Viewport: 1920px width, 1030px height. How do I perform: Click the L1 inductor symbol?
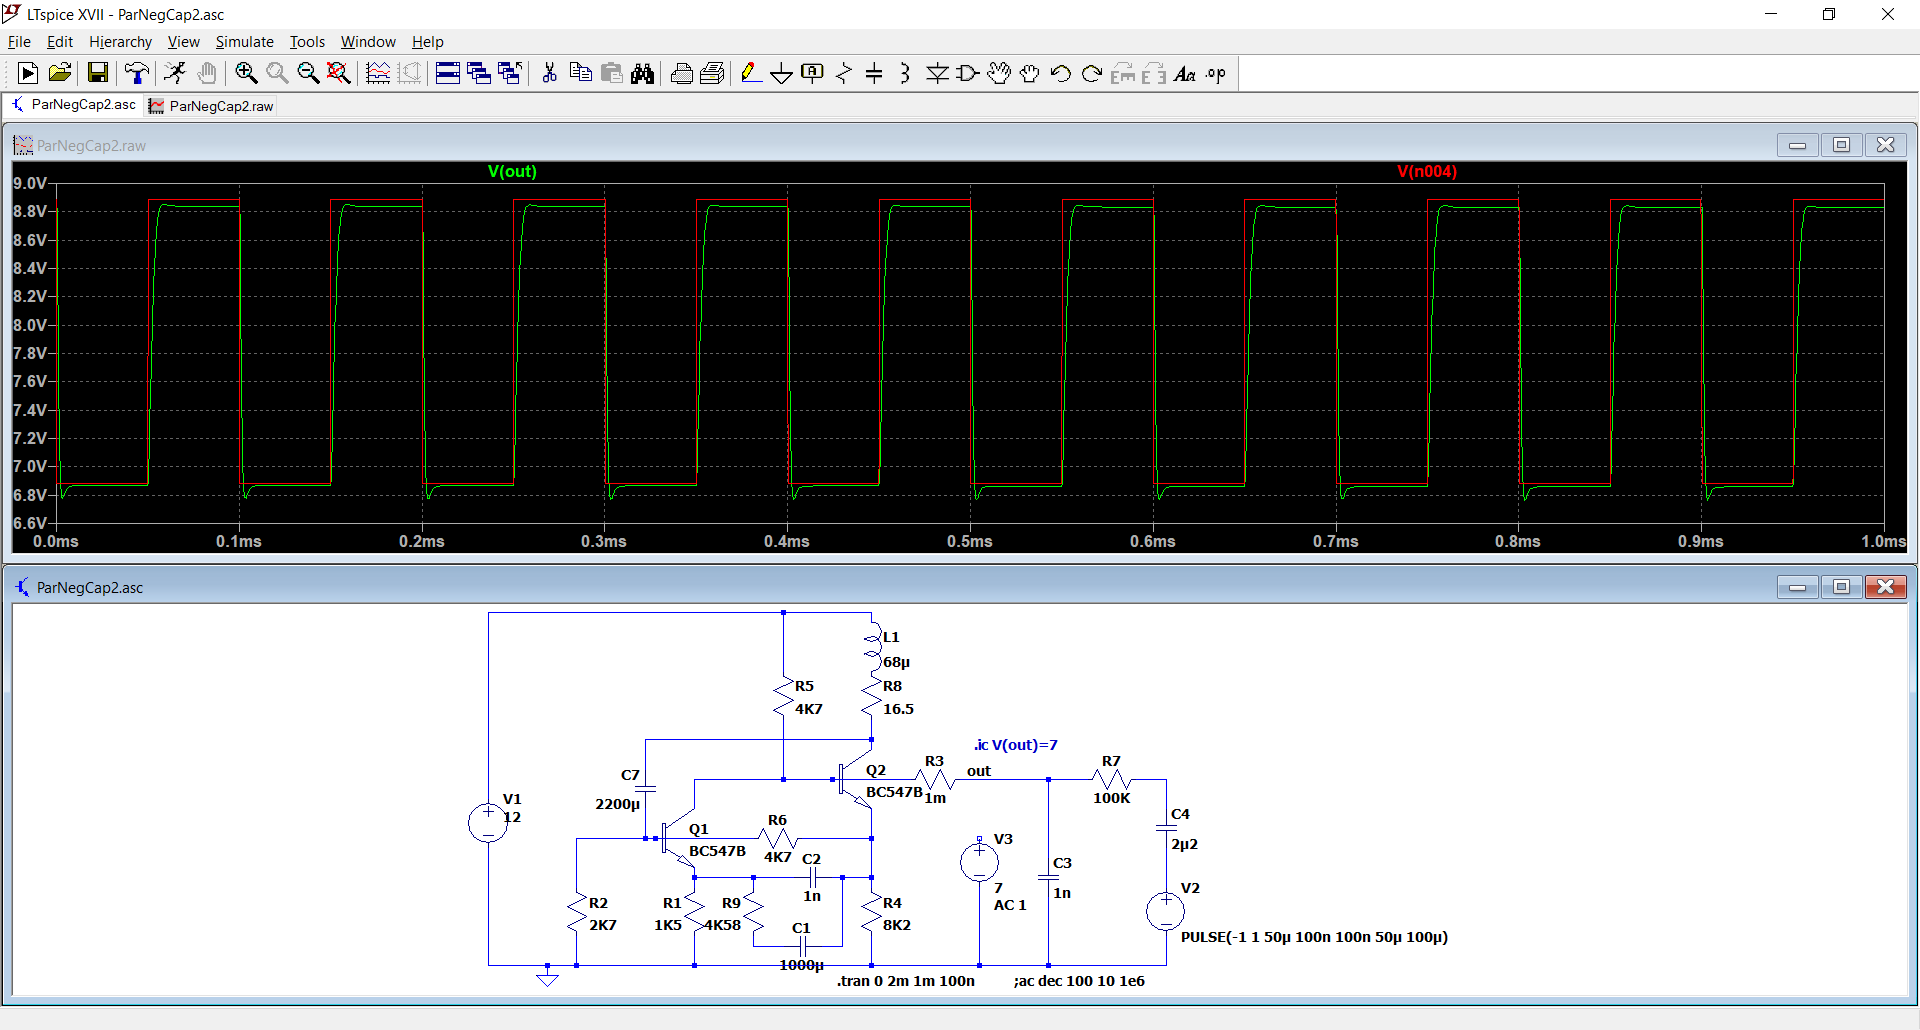coord(873,646)
